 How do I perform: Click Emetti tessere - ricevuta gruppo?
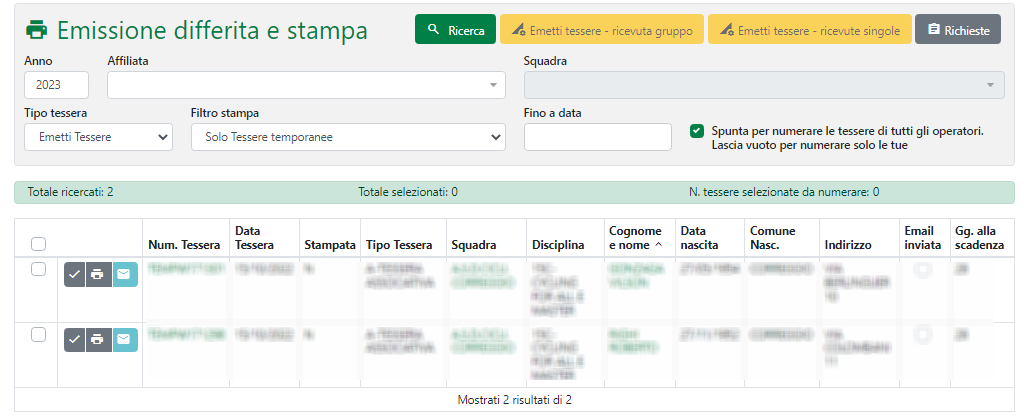[x=602, y=30]
